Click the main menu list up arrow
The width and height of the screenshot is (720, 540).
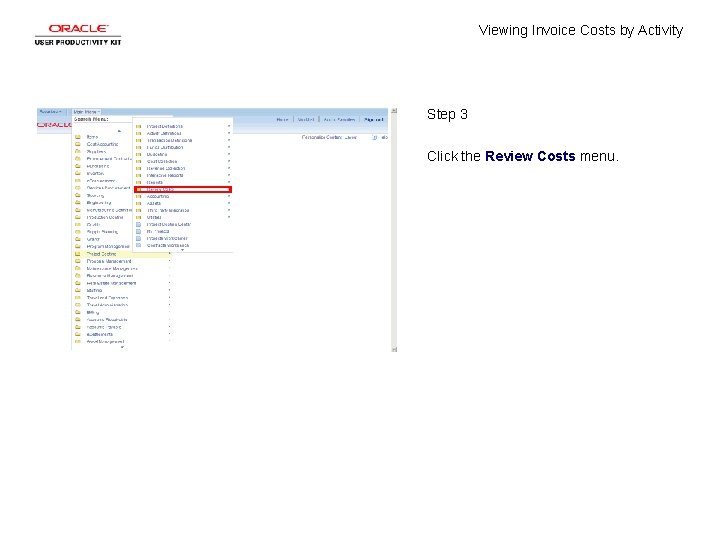[119, 131]
